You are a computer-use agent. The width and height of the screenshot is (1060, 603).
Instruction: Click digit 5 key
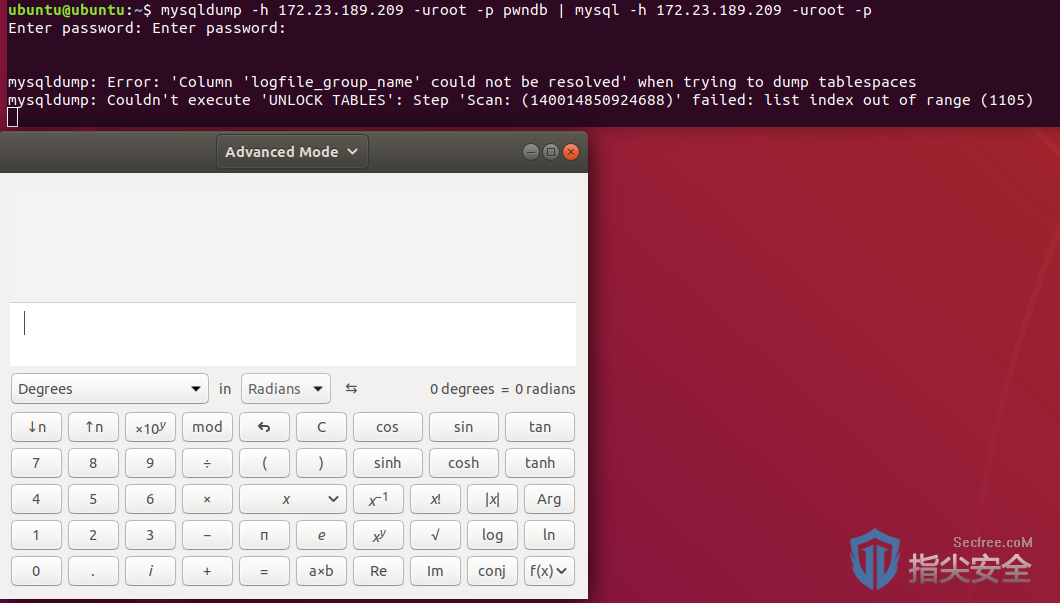(x=93, y=499)
